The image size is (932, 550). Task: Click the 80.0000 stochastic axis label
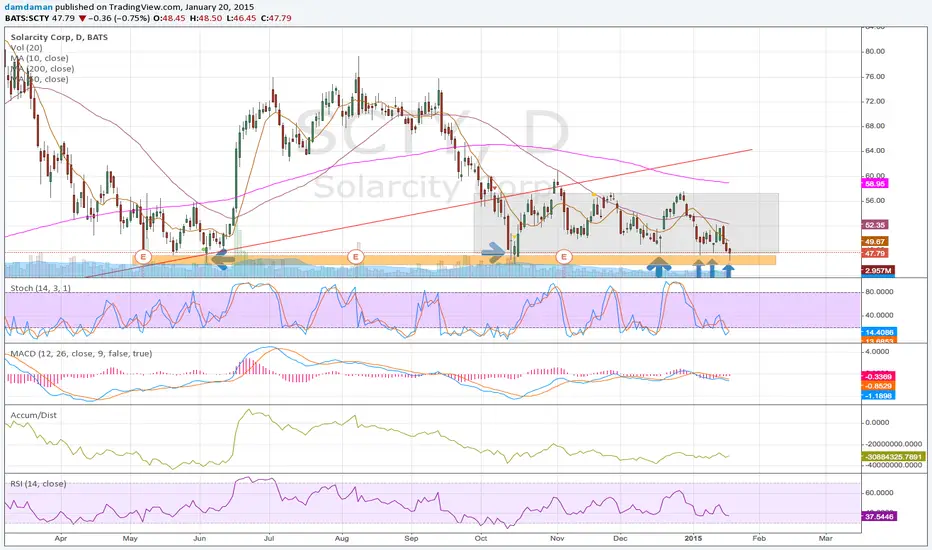pyautogui.click(x=877, y=292)
